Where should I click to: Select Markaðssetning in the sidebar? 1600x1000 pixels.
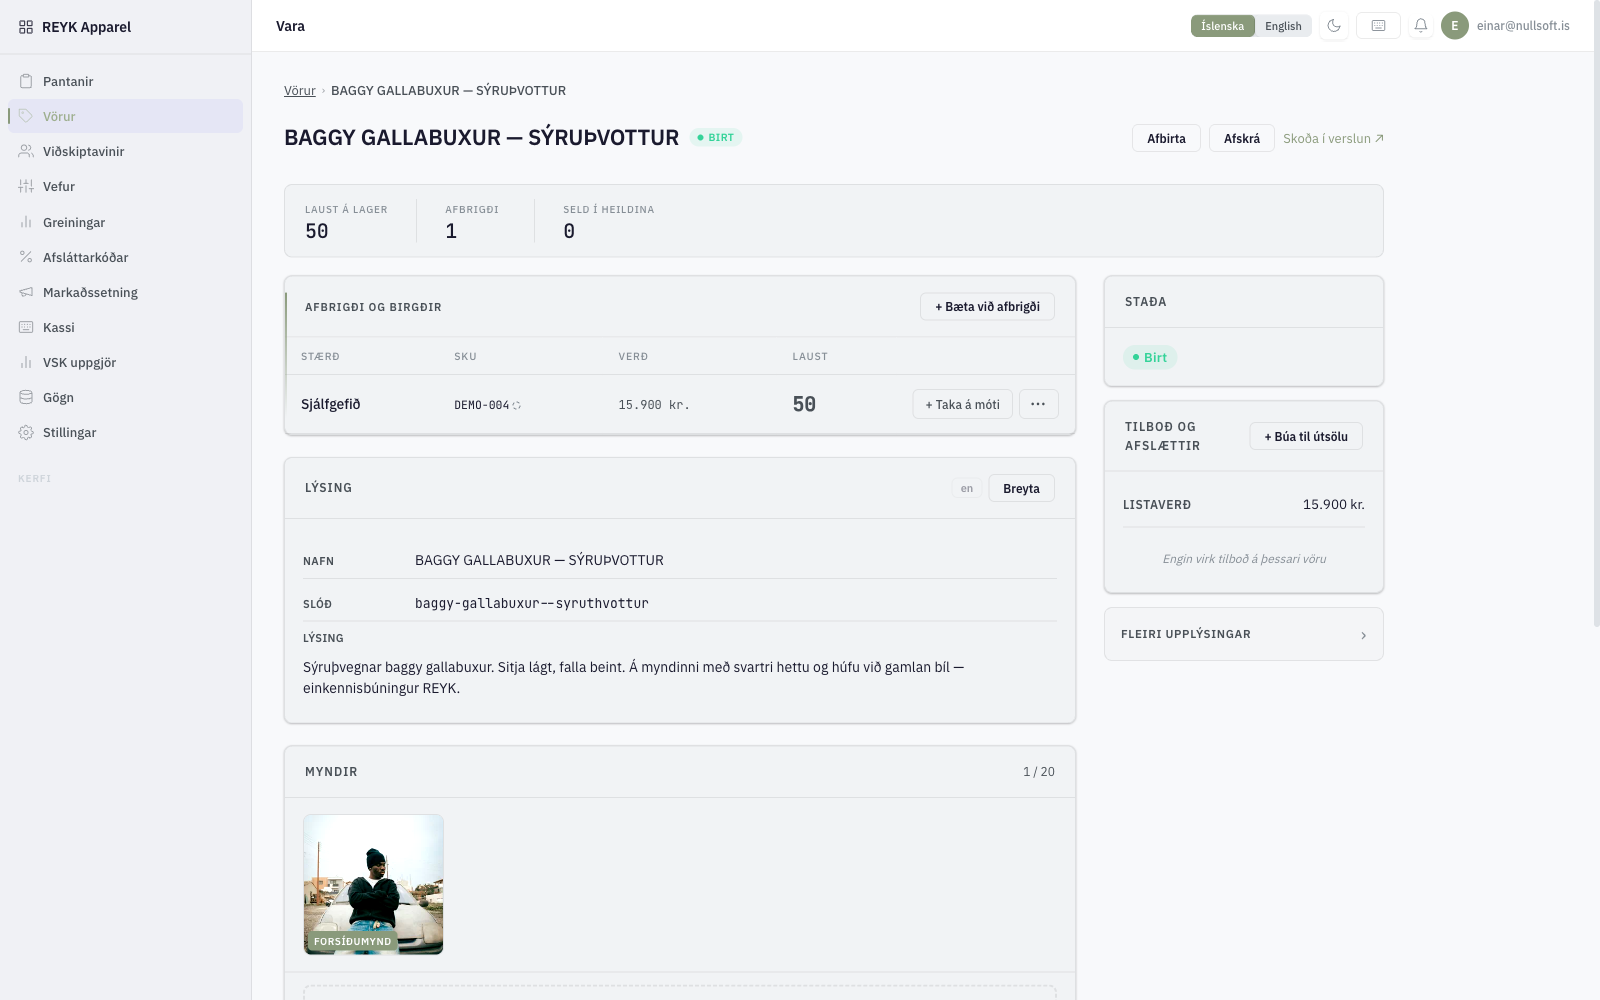125,292
